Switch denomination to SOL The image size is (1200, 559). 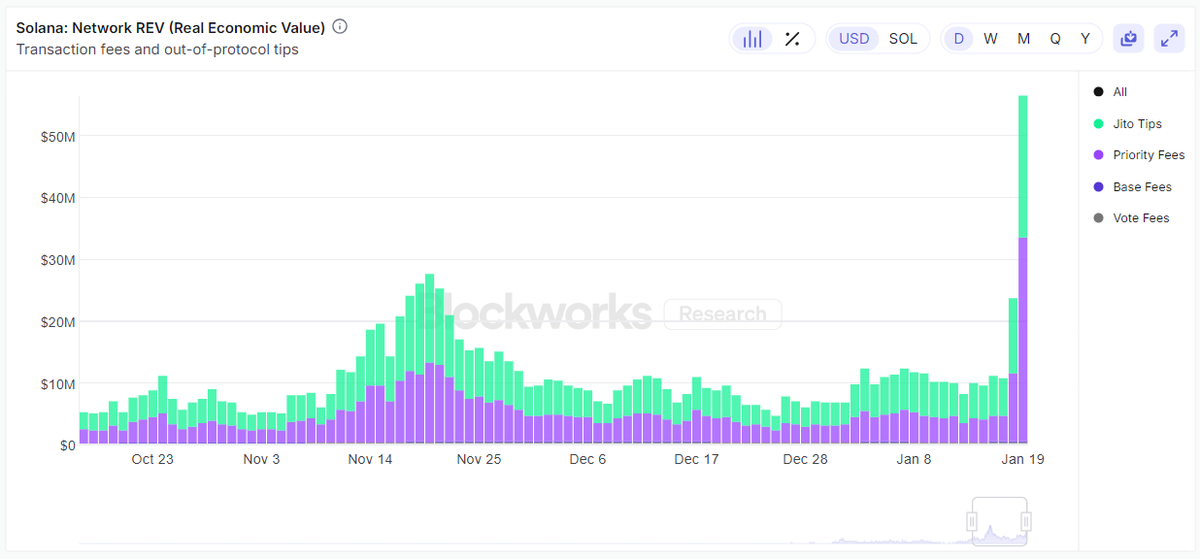[903, 39]
